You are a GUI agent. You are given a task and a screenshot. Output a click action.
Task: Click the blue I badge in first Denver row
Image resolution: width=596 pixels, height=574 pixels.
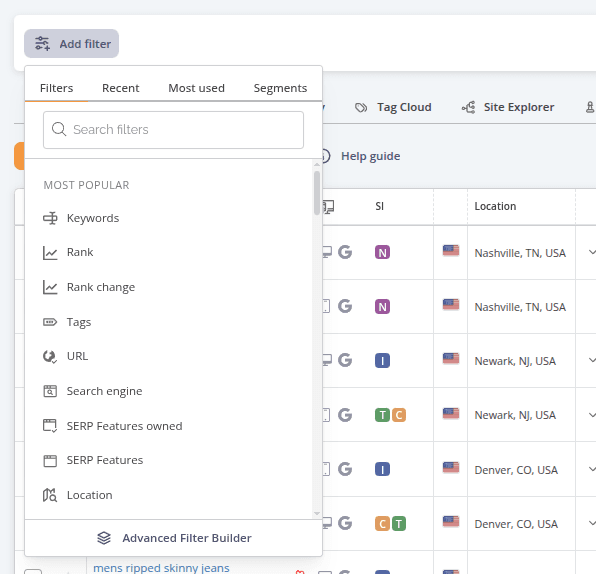tap(382, 469)
